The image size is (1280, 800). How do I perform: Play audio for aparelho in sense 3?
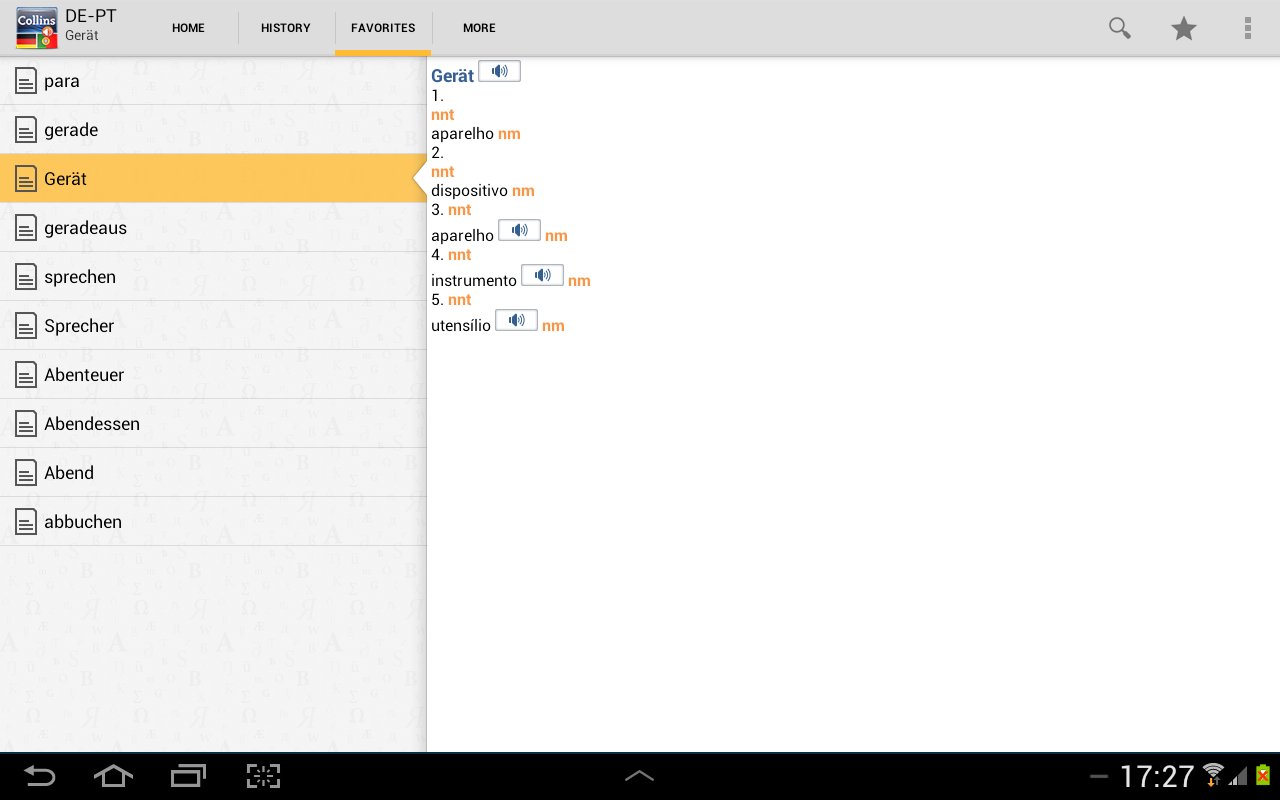519,230
